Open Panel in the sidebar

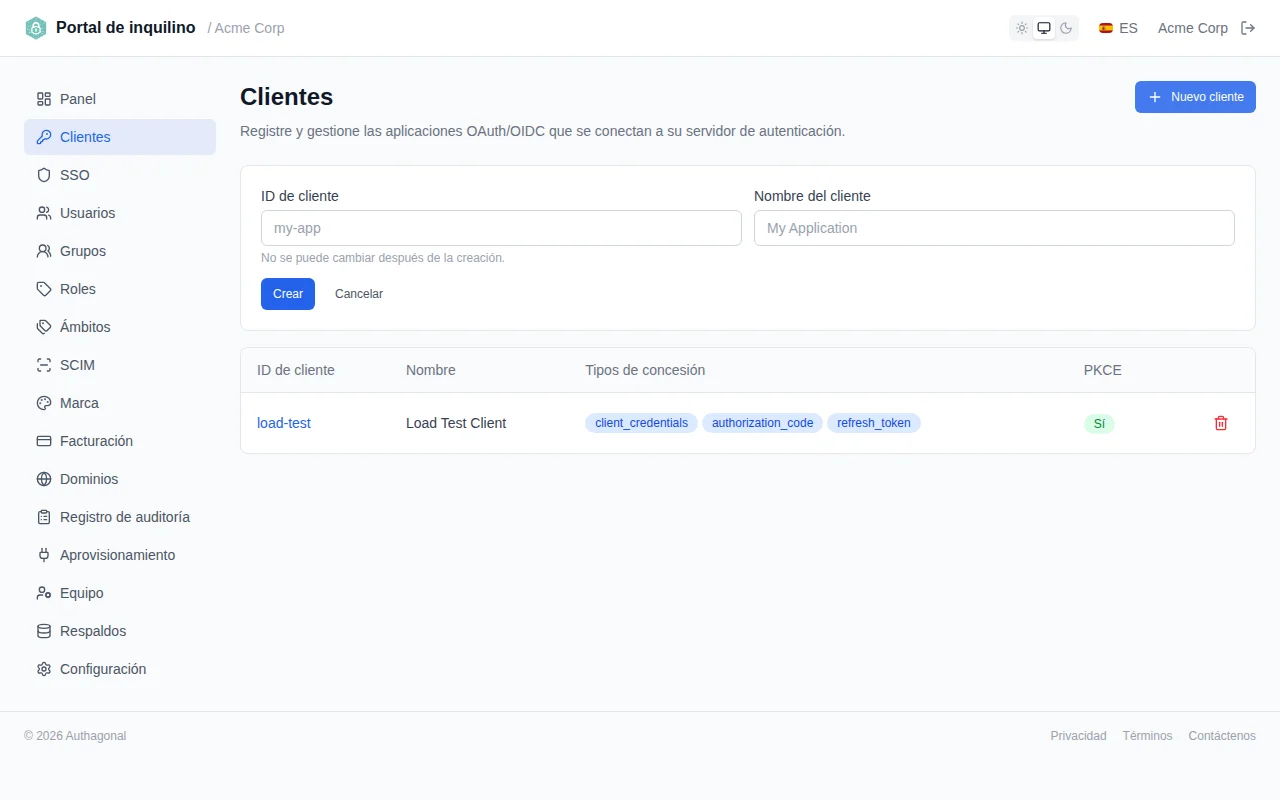(x=120, y=99)
